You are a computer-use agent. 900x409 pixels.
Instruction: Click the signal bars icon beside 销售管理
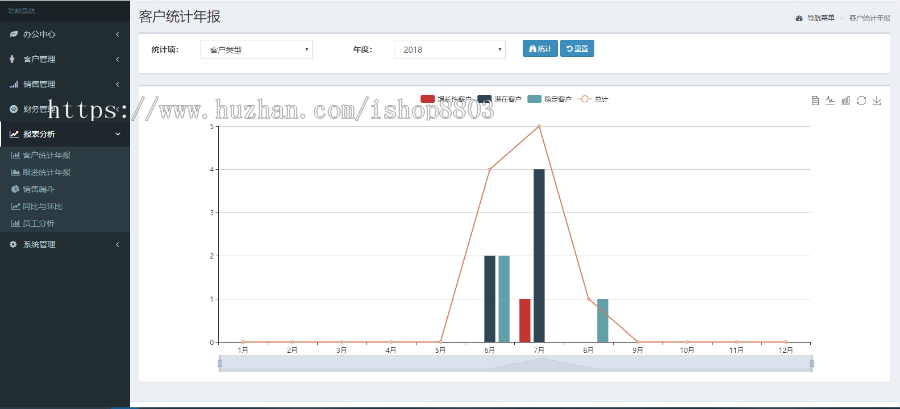[14, 84]
